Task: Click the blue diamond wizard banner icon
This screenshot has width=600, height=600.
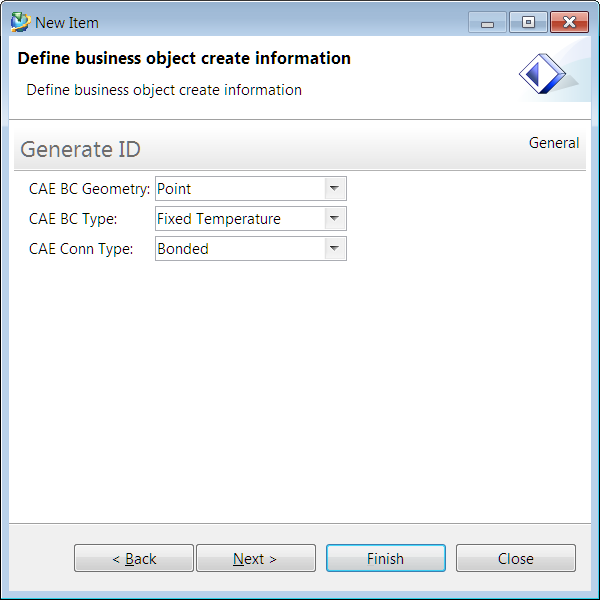Action: pyautogui.click(x=542, y=74)
